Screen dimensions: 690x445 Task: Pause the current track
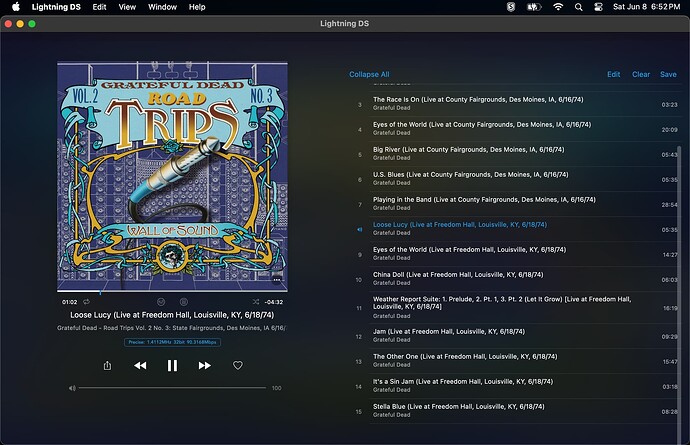tap(172, 365)
